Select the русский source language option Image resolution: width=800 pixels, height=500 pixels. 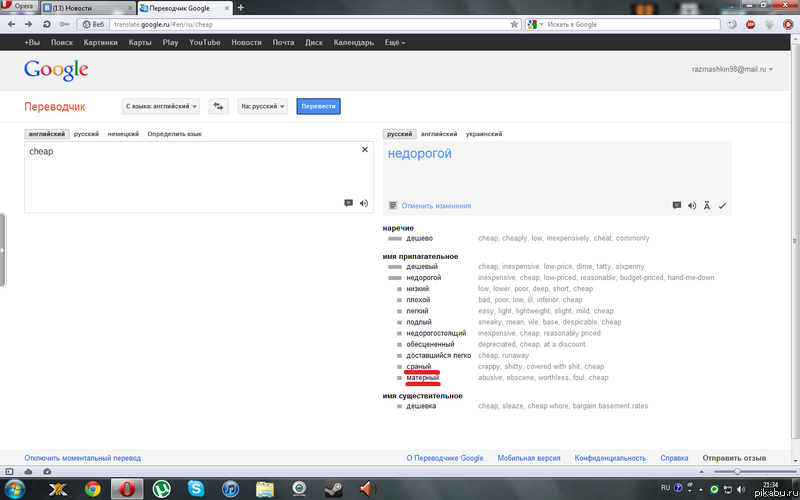click(x=86, y=134)
